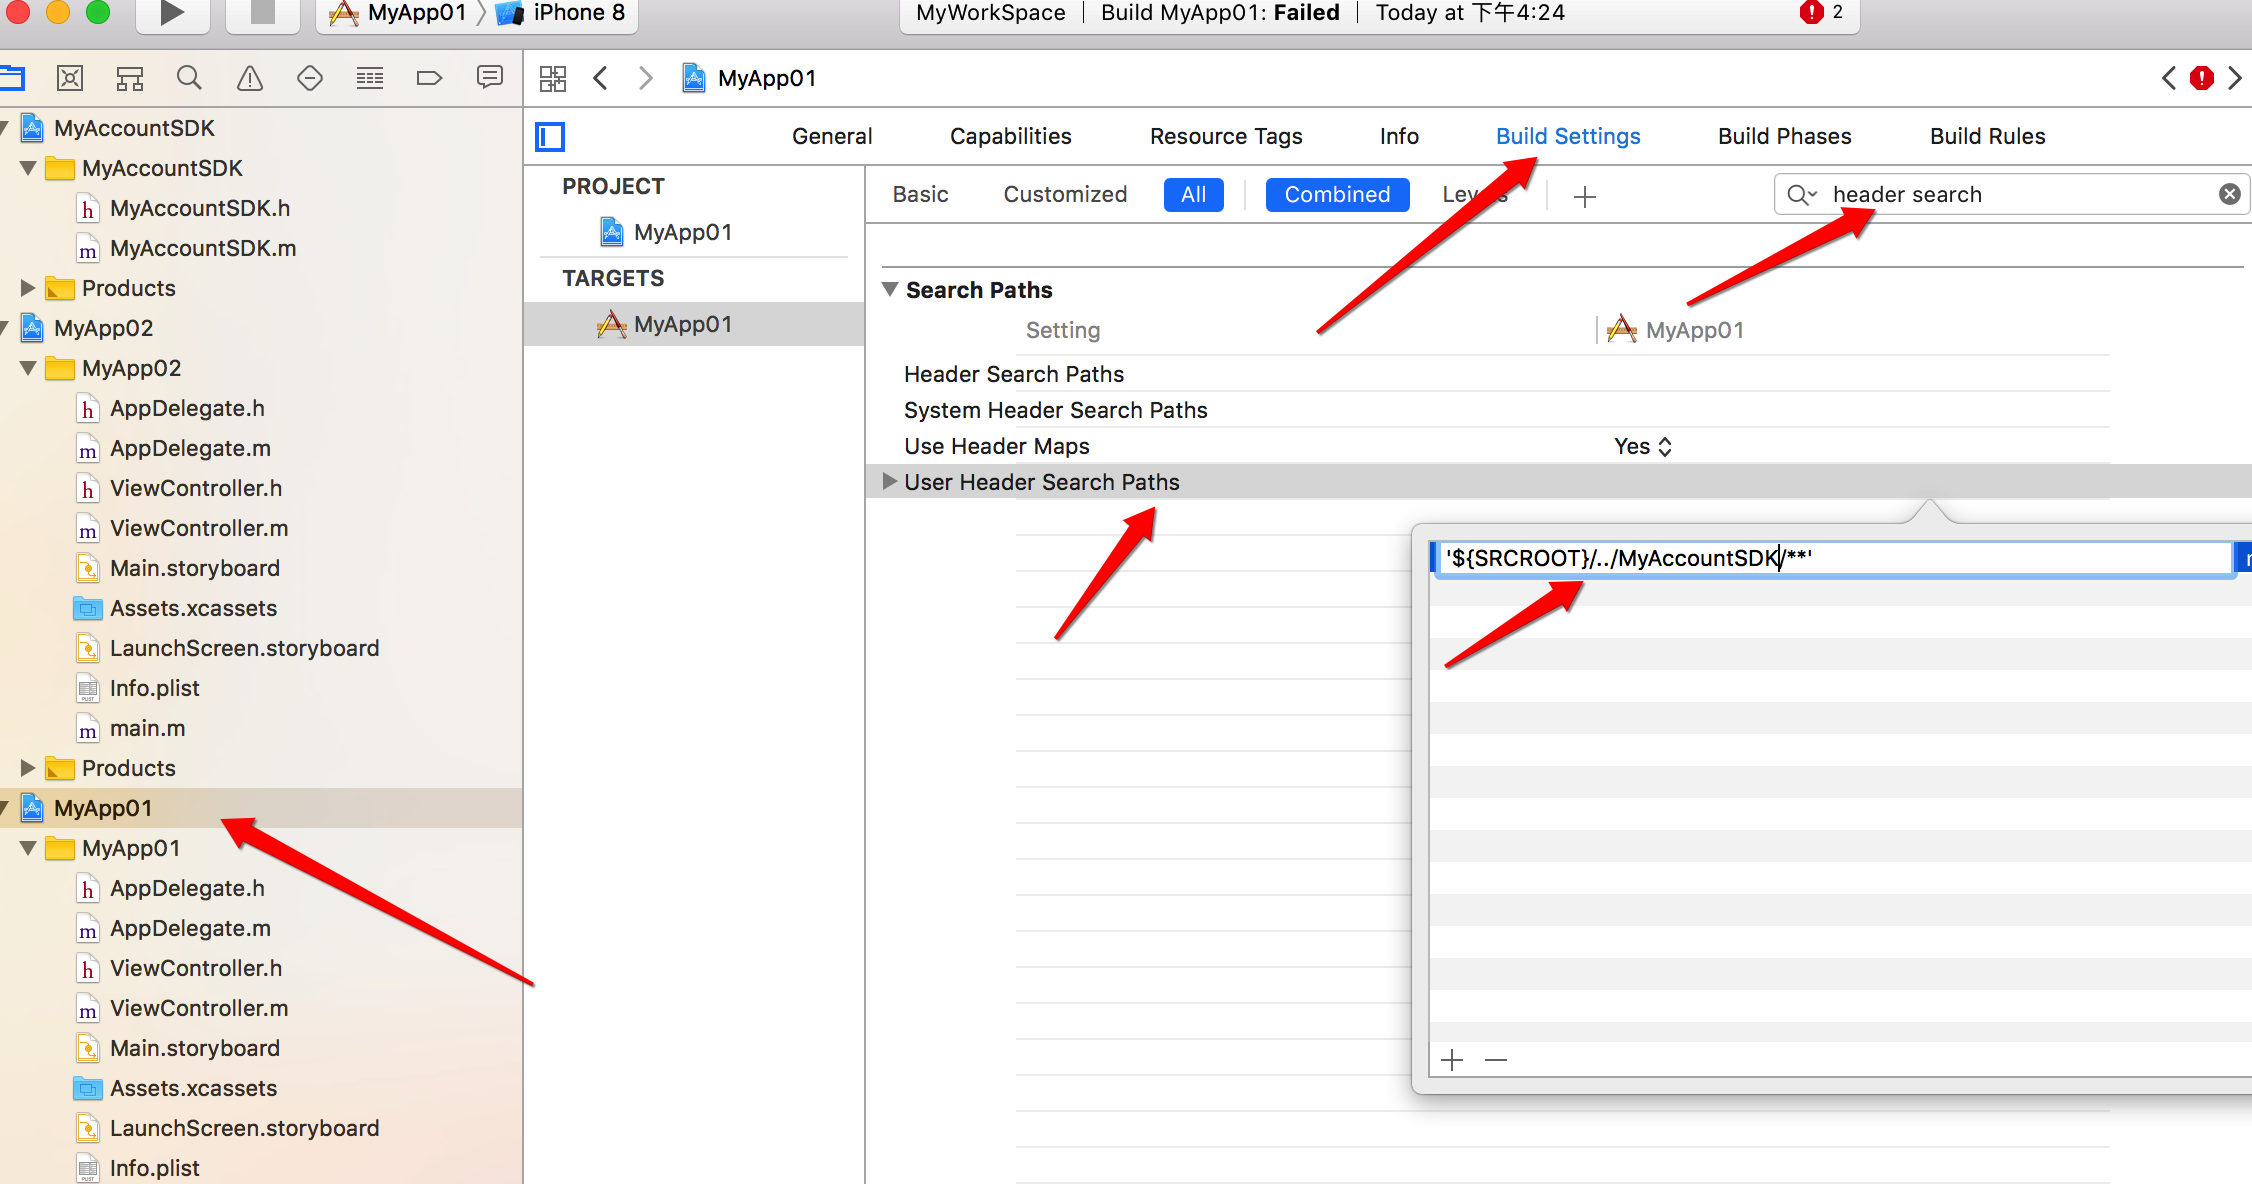
Task: Switch to the Build Phases tab
Action: (x=1784, y=136)
